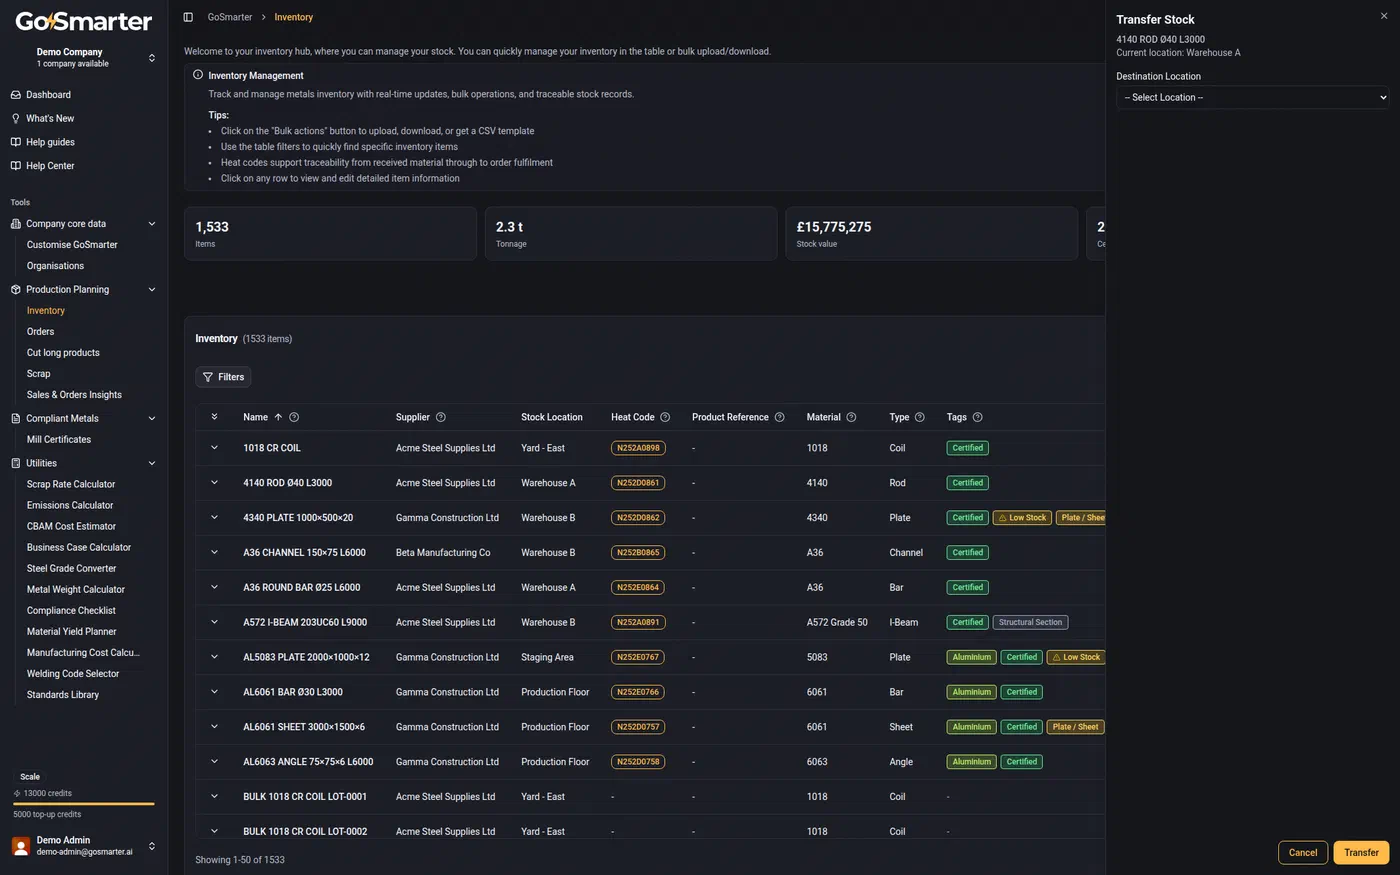Expand the 4340 PLATE 1000×500×20 row
Image resolution: width=1400 pixels, height=875 pixels.
click(214, 518)
